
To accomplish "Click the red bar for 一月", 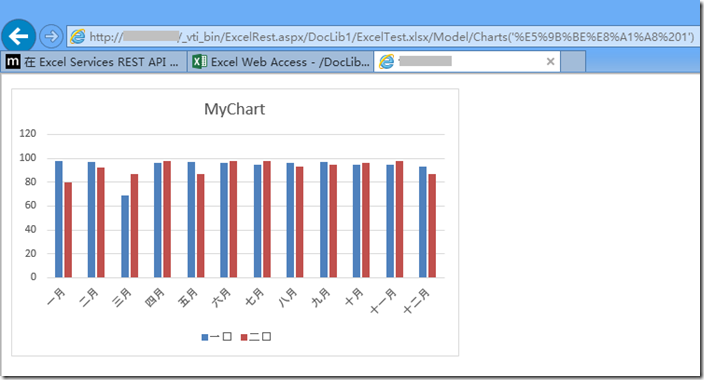I will 68,230.
